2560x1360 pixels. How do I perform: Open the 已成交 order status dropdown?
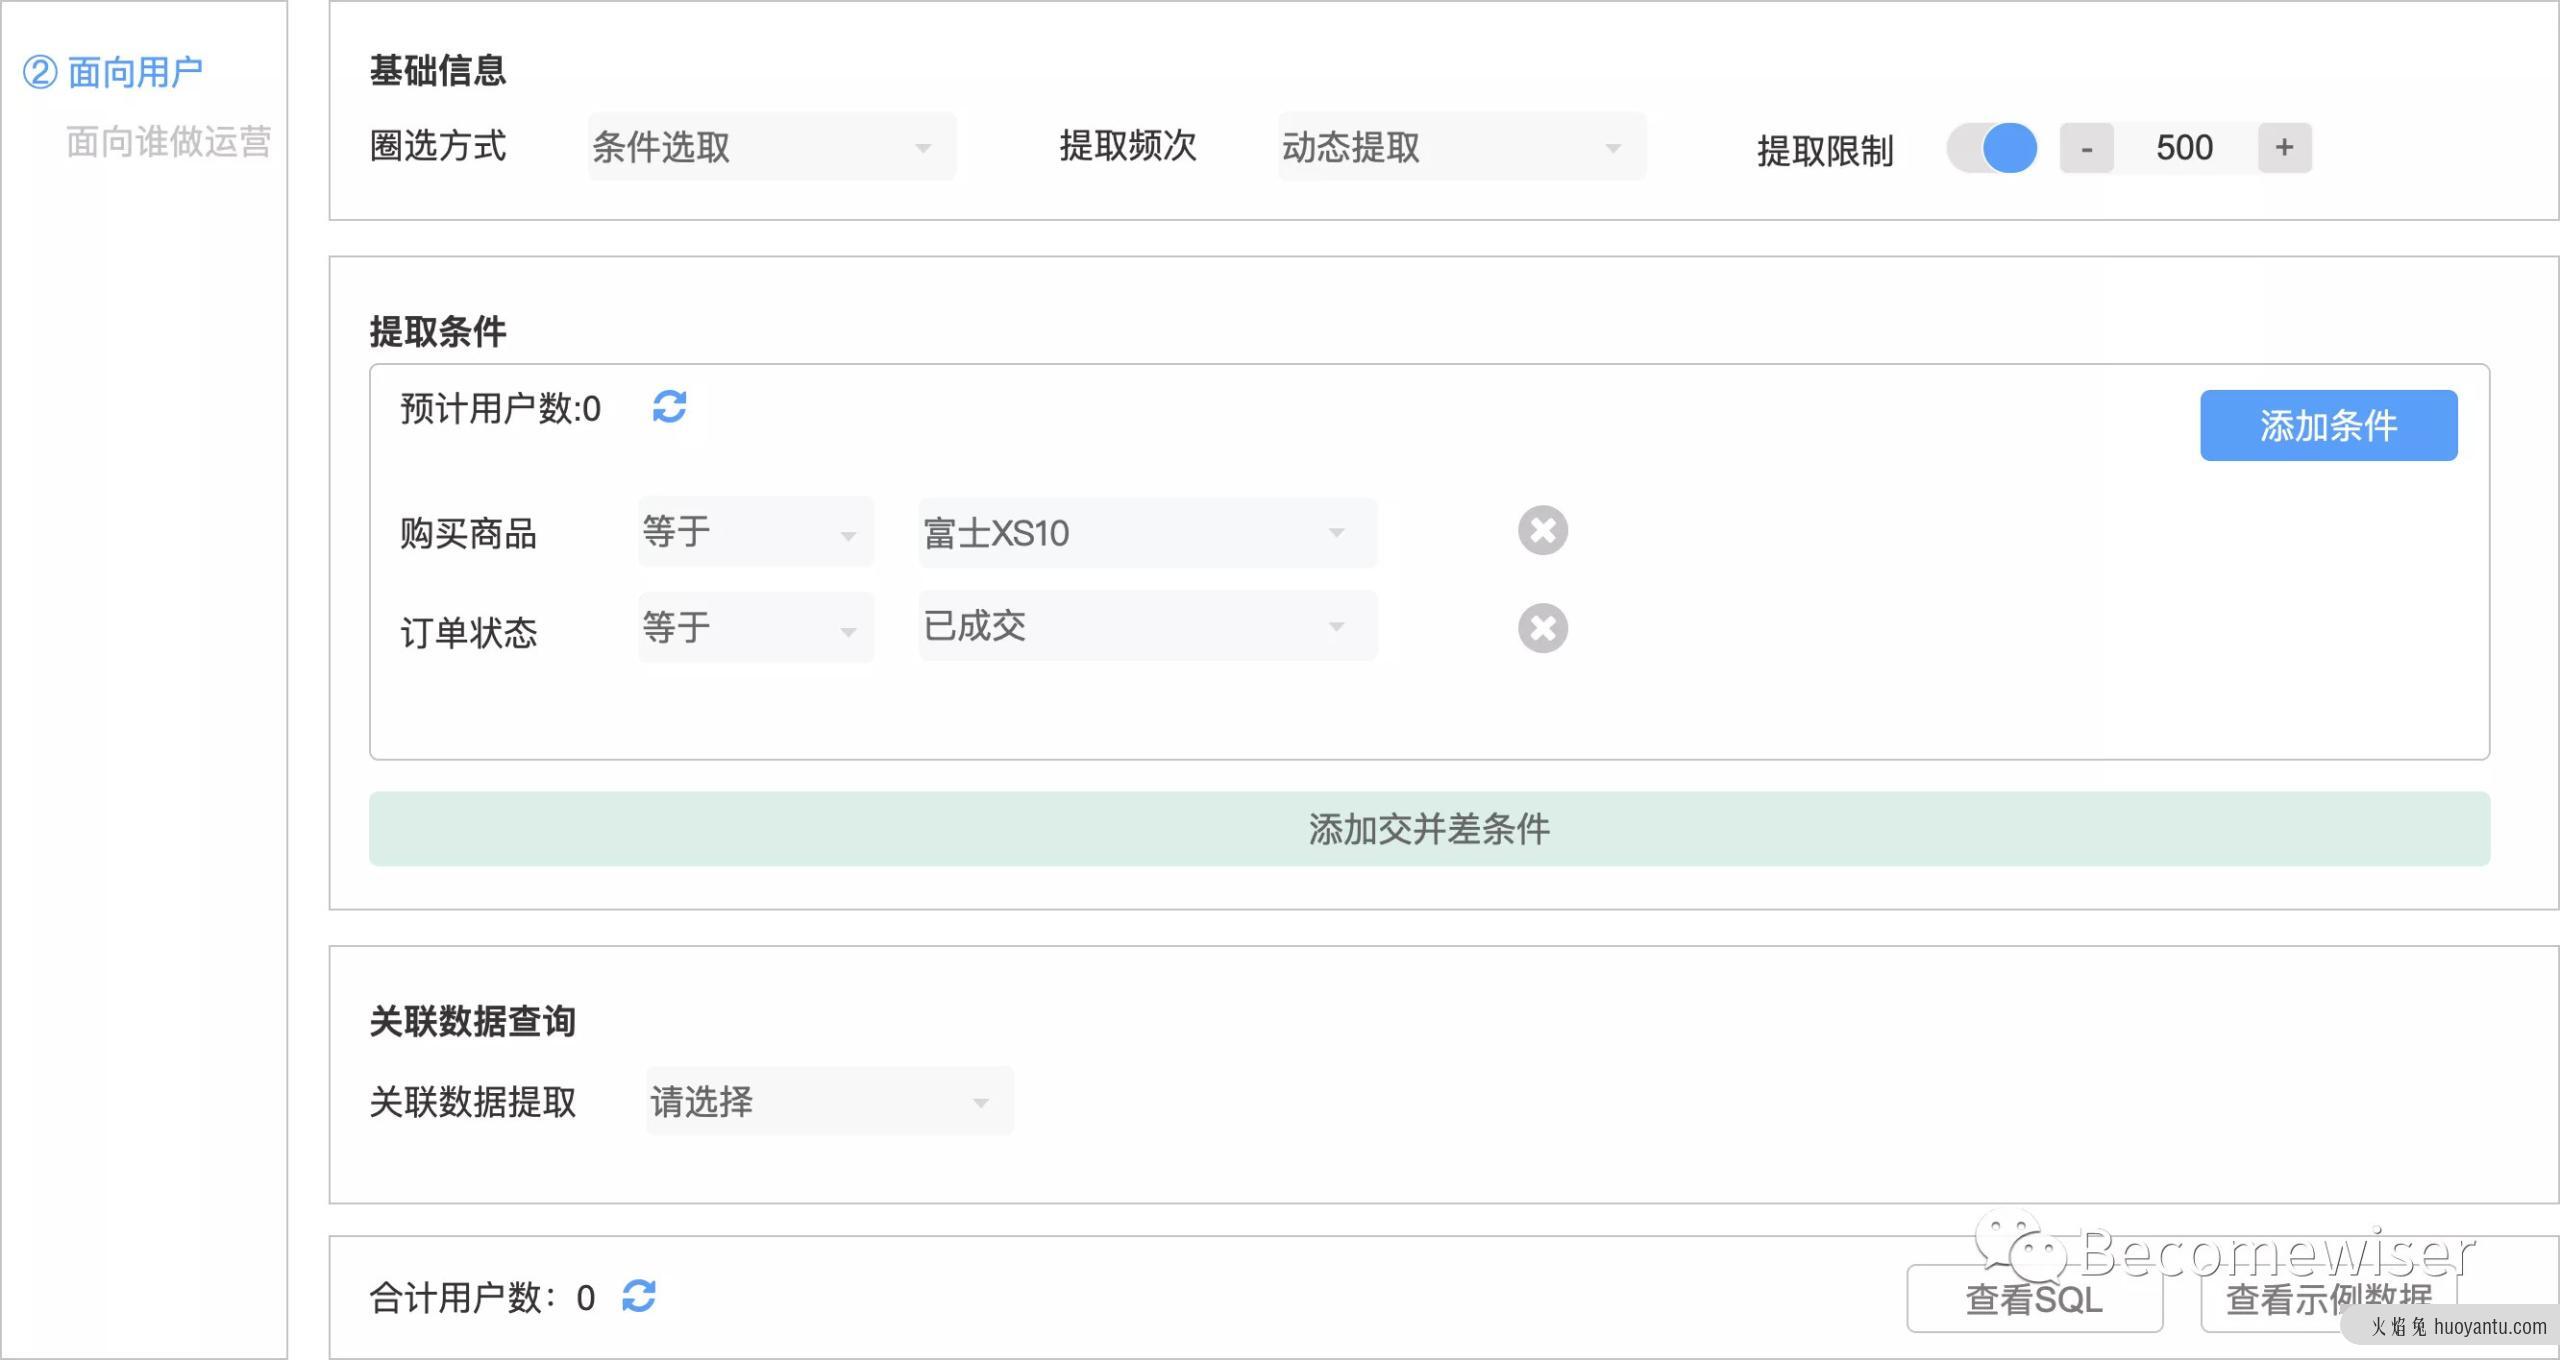(1148, 626)
